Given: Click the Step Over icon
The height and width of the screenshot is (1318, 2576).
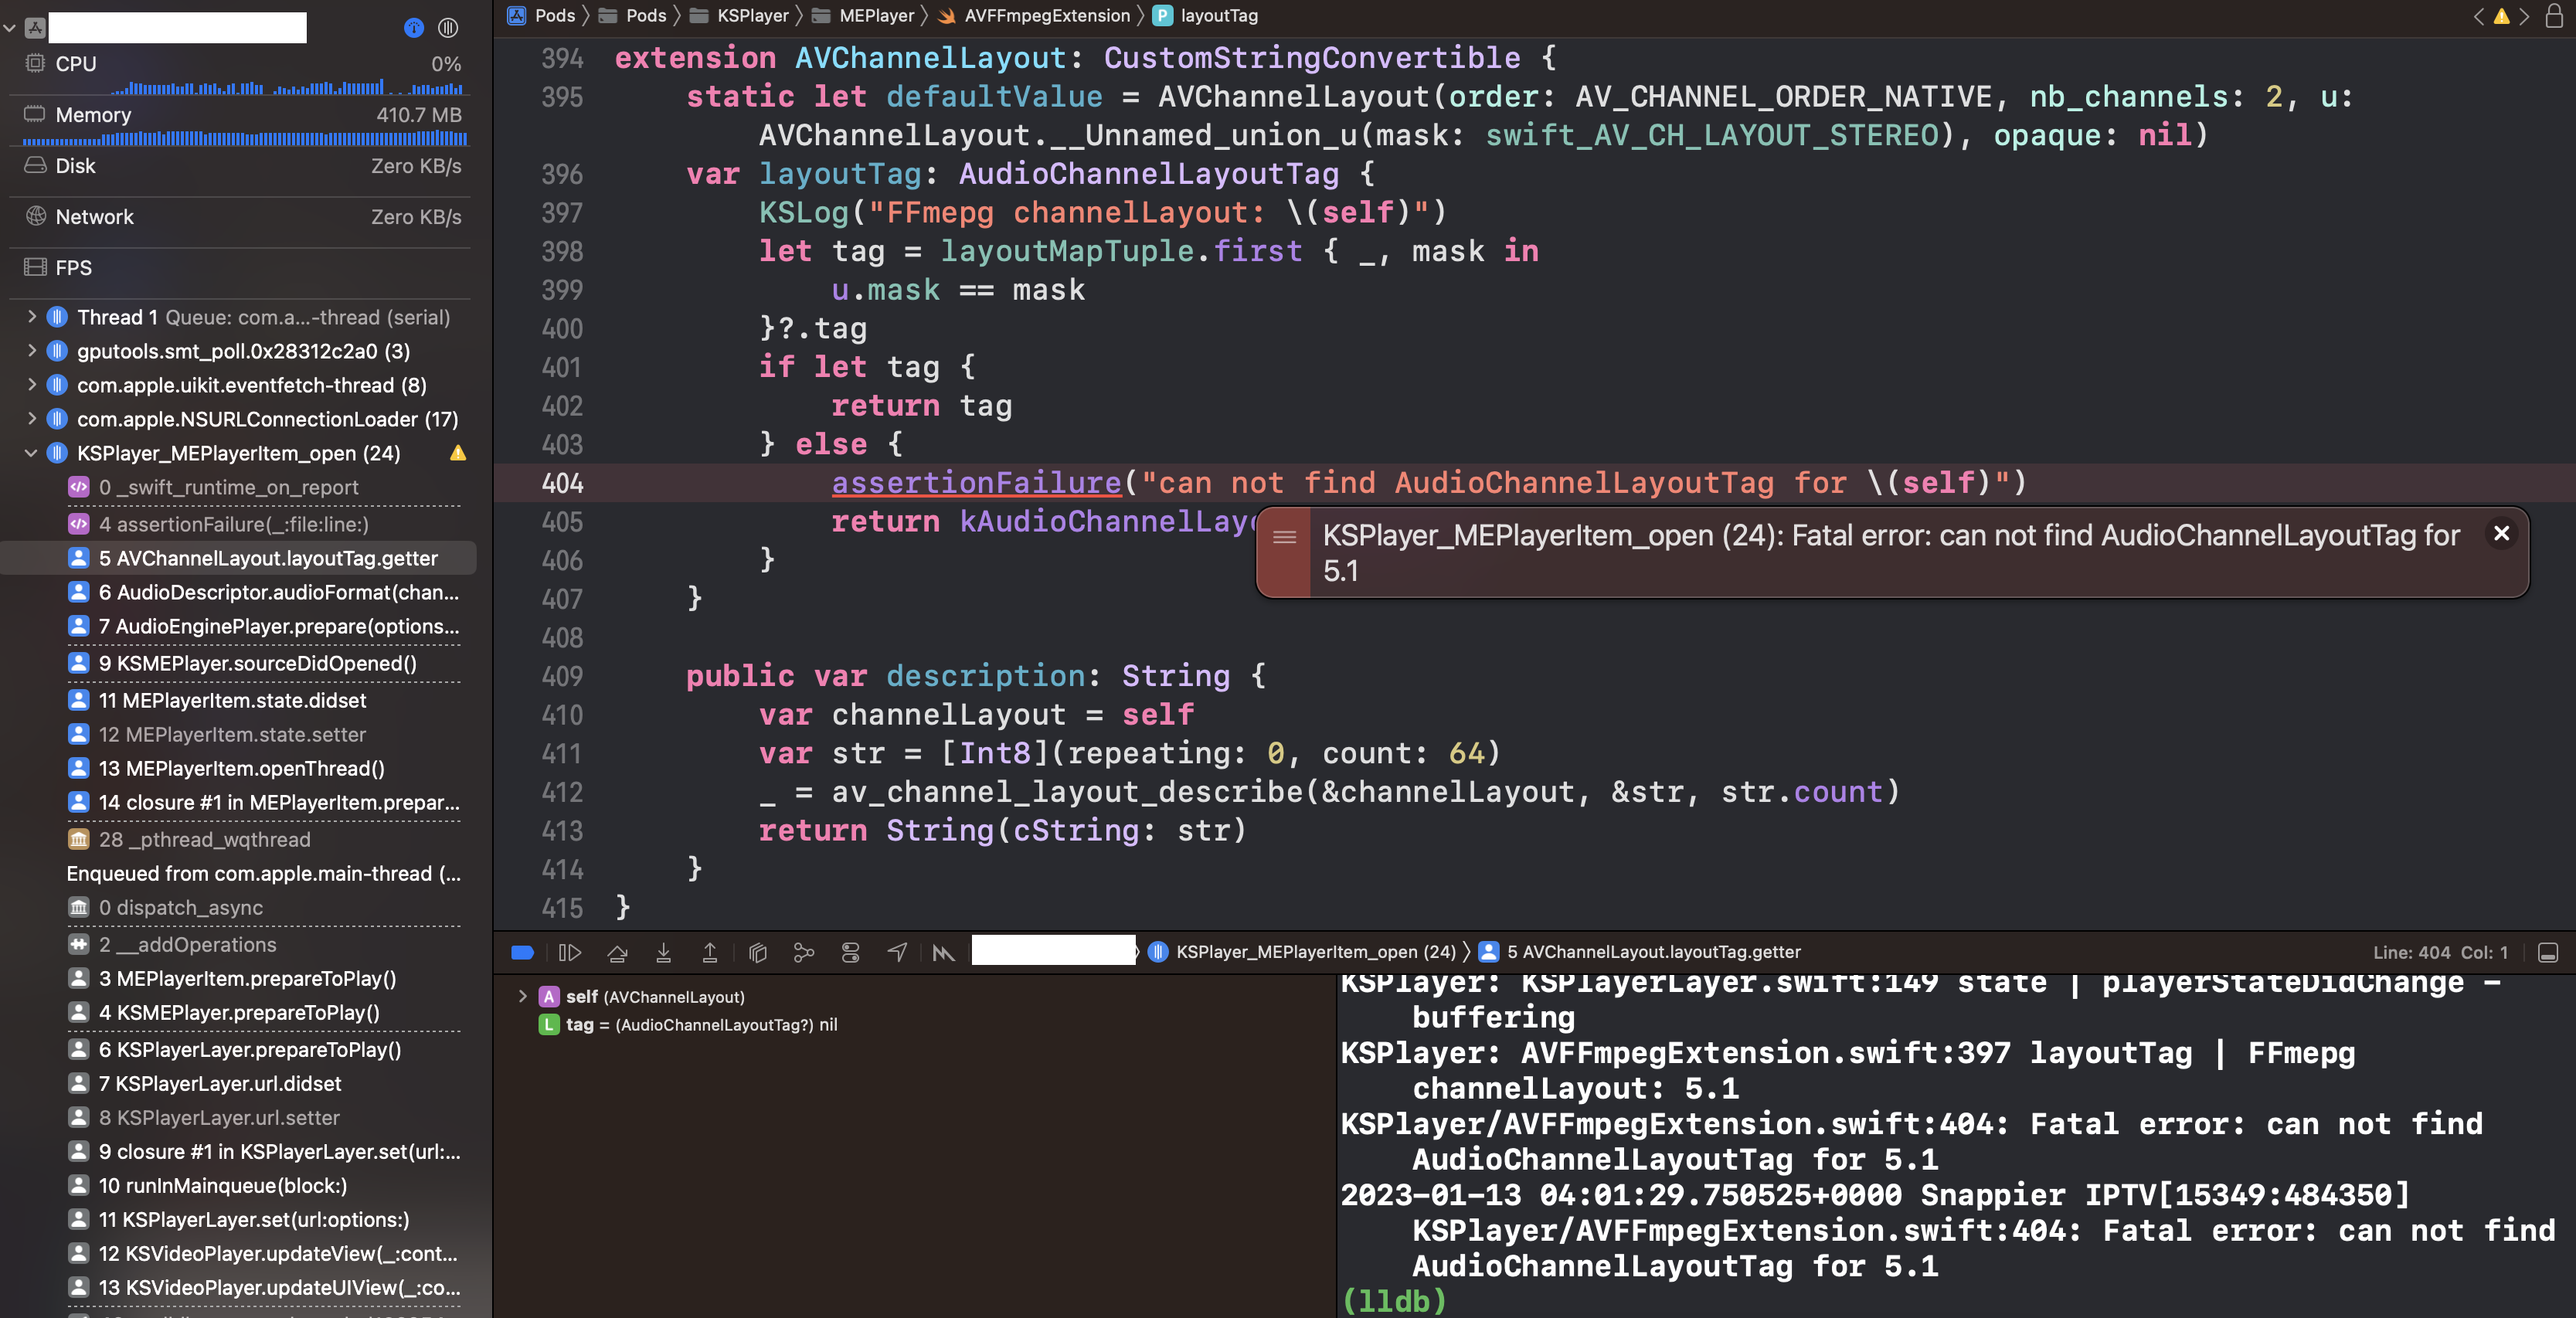Looking at the screenshot, I should [x=617, y=952].
